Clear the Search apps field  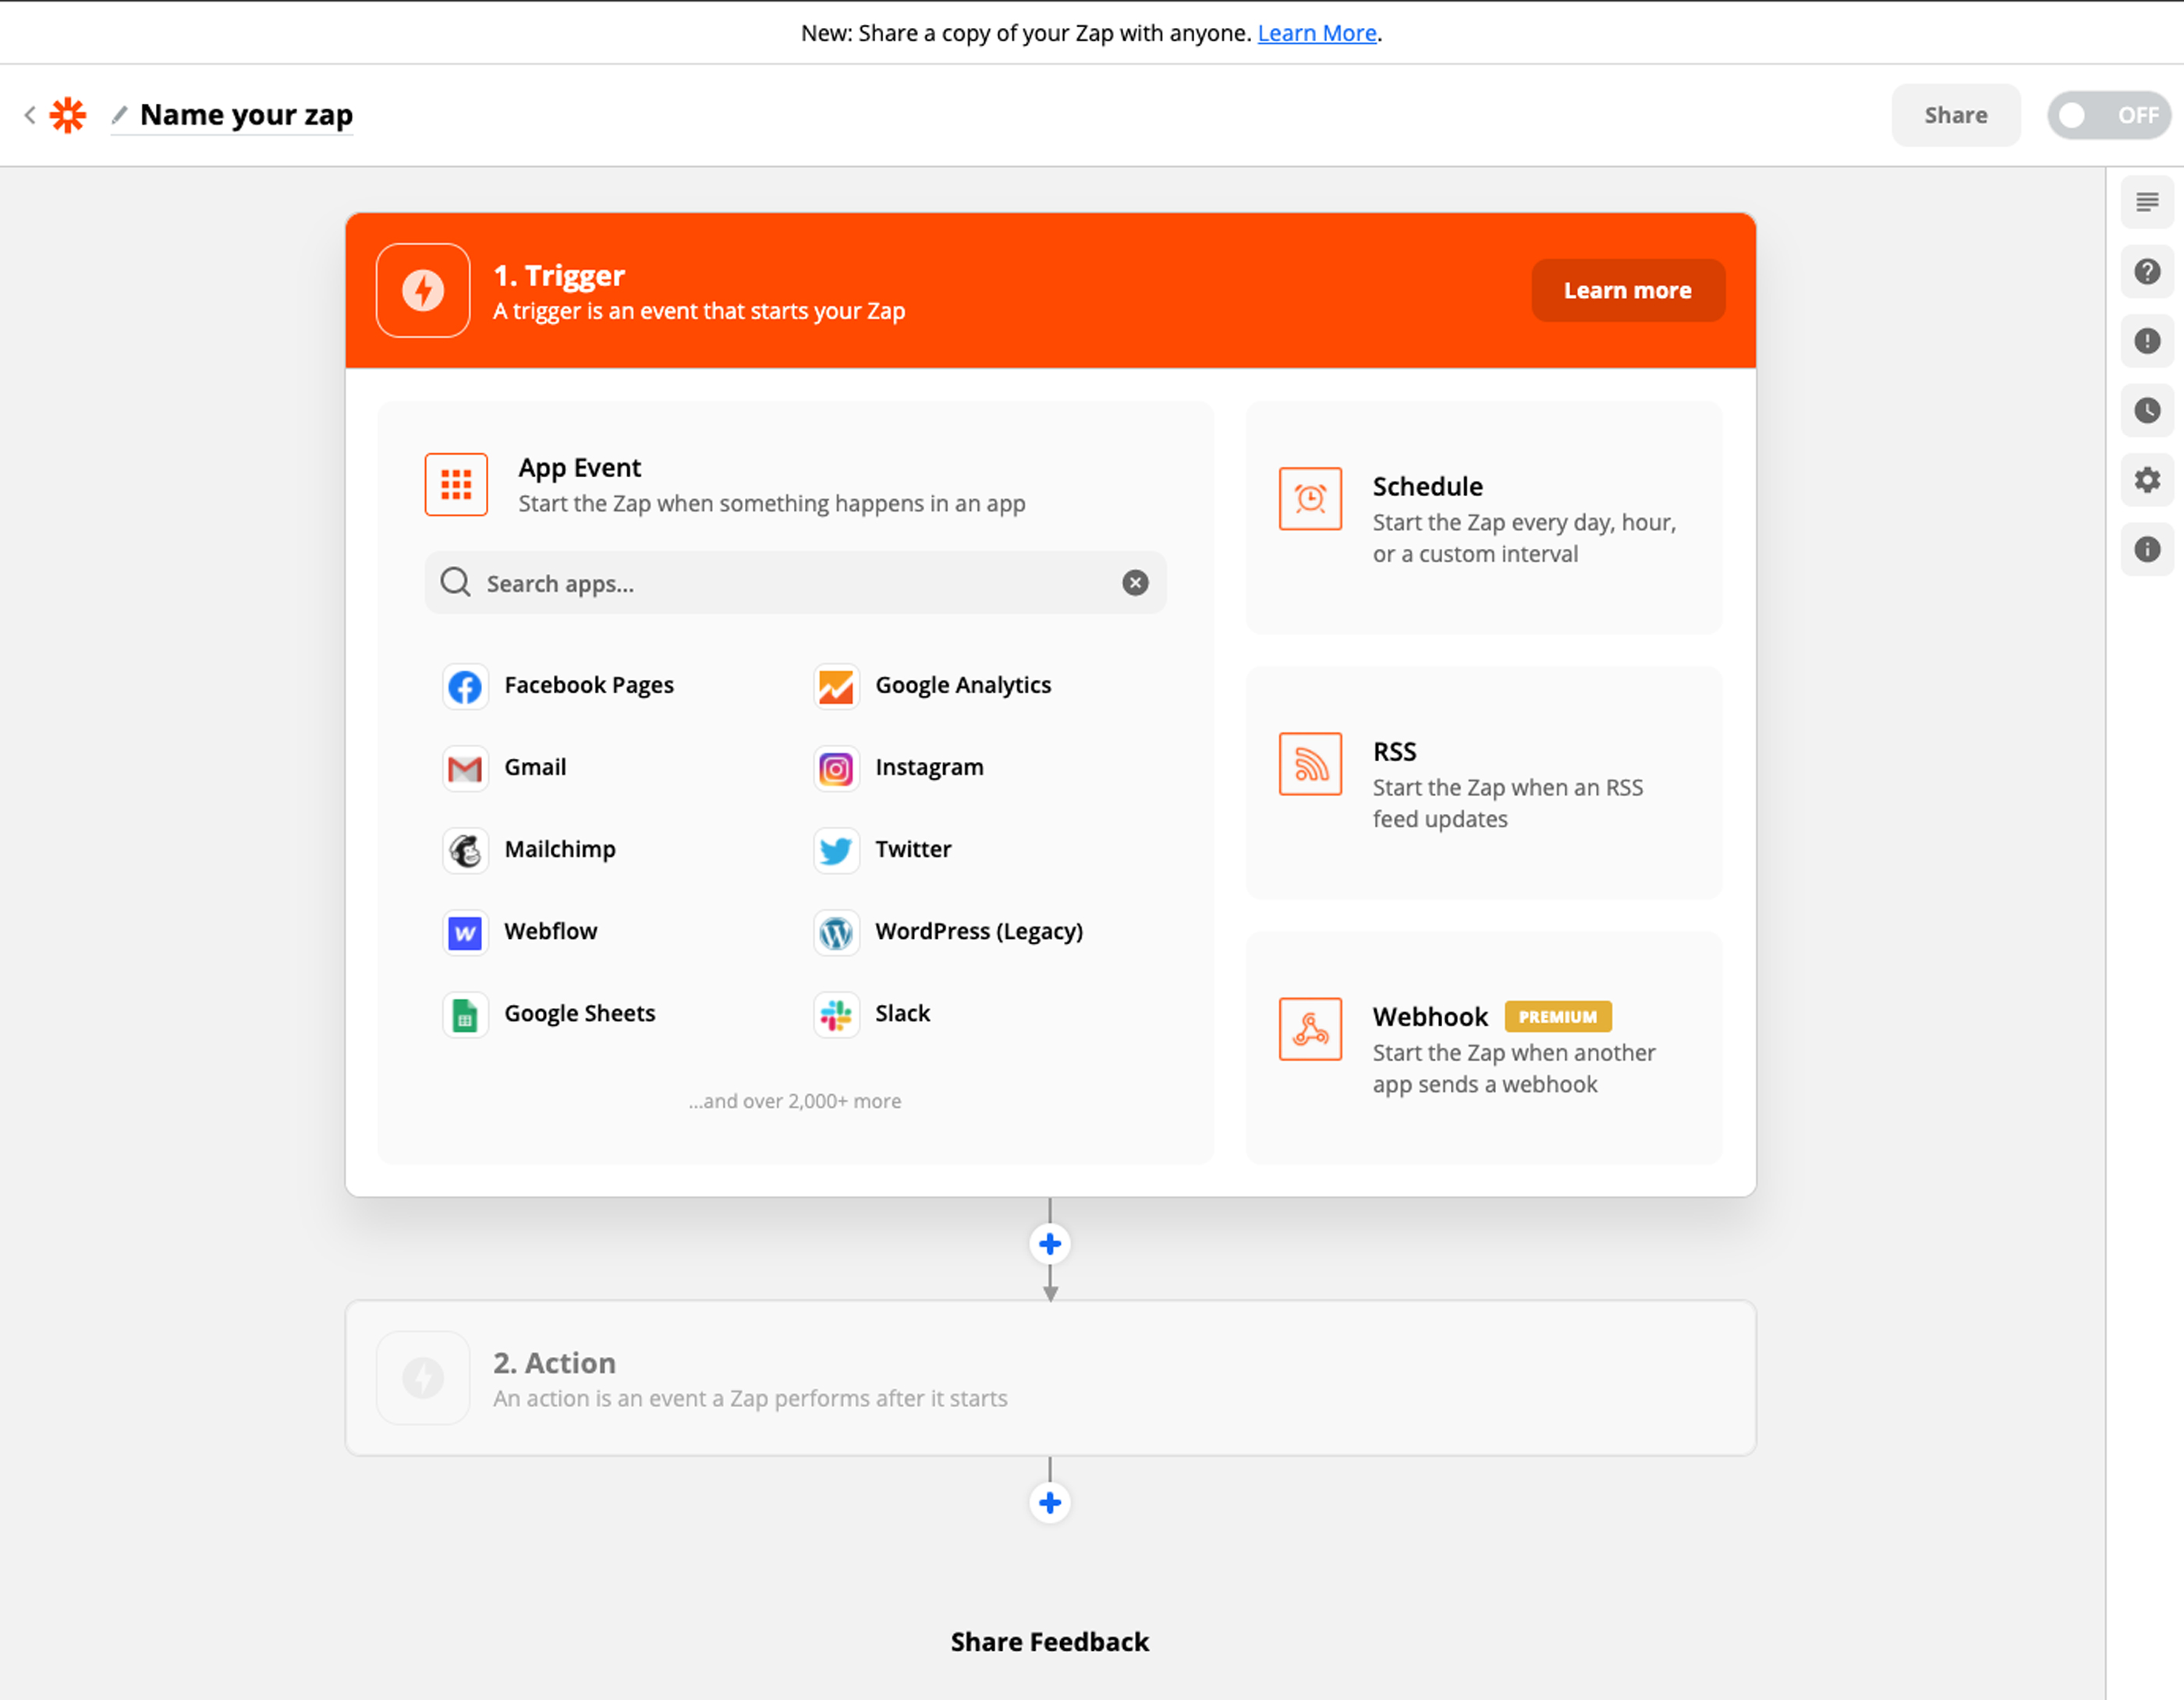tap(1135, 583)
